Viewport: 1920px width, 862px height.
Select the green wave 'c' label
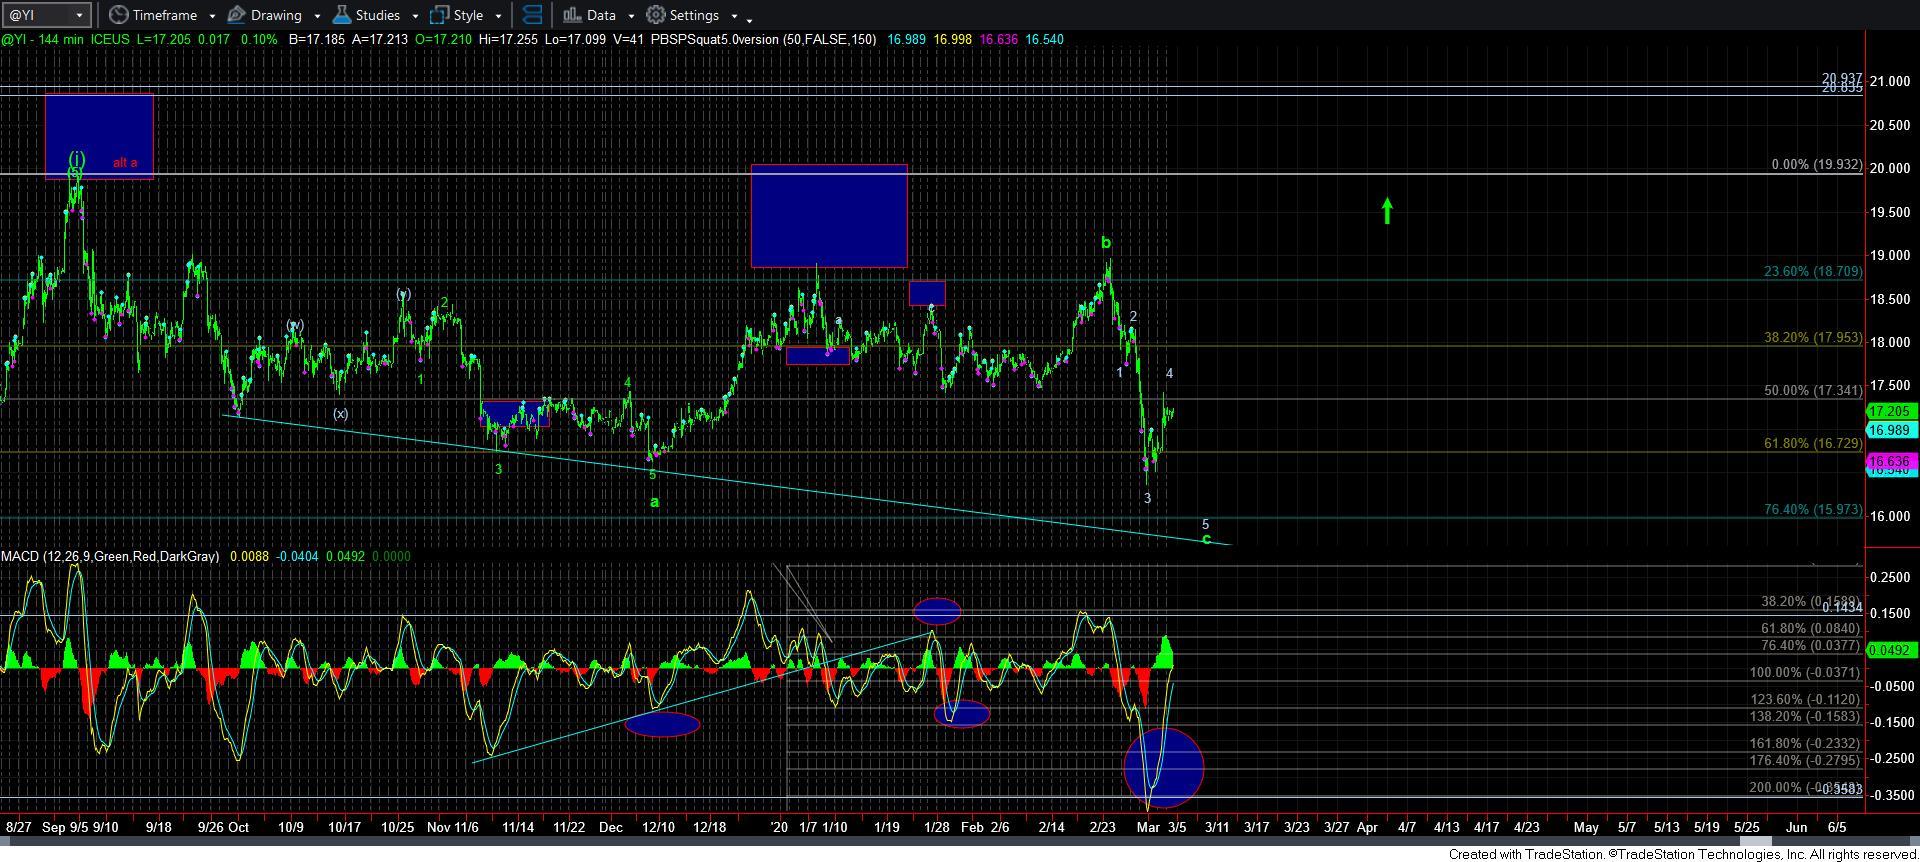(x=1207, y=539)
